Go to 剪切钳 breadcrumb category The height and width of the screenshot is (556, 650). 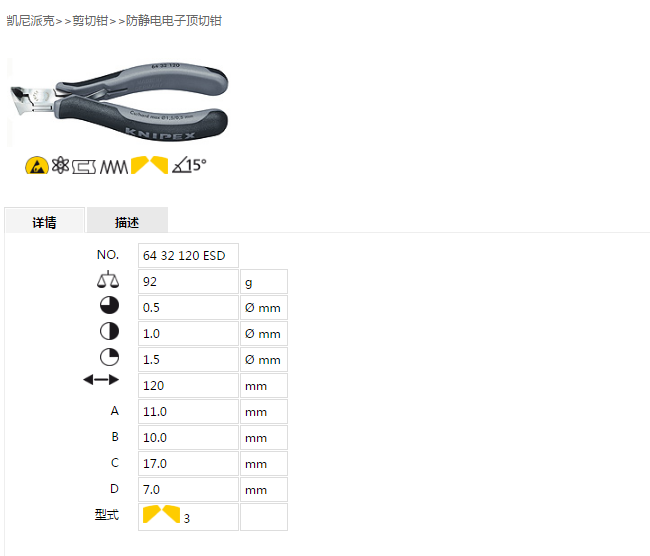click(x=90, y=21)
